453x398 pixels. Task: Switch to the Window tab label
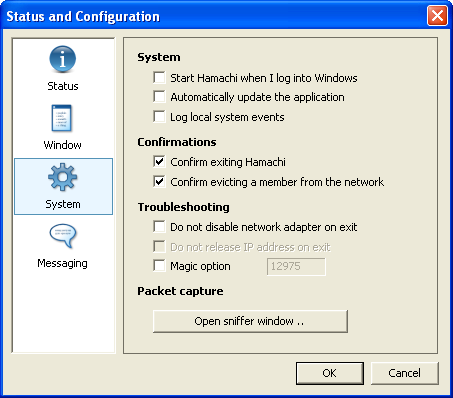coord(62,145)
